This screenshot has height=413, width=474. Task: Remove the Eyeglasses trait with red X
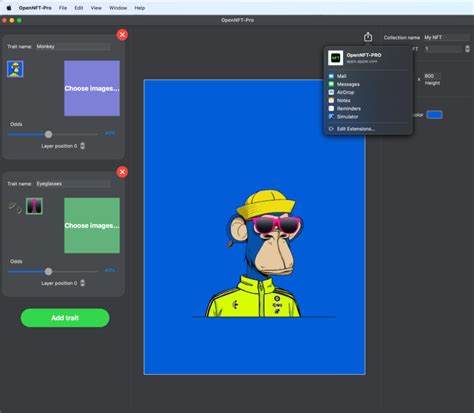click(x=122, y=172)
